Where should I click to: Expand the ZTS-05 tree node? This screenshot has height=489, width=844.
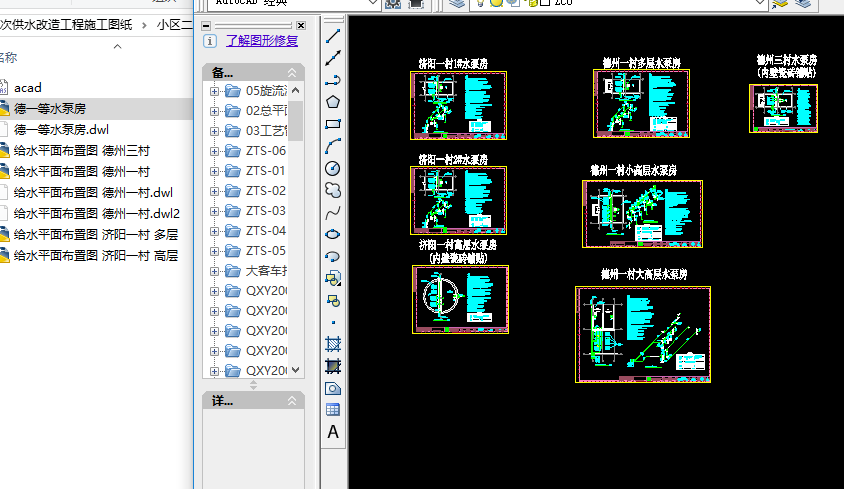pyautogui.click(x=214, y=251)
